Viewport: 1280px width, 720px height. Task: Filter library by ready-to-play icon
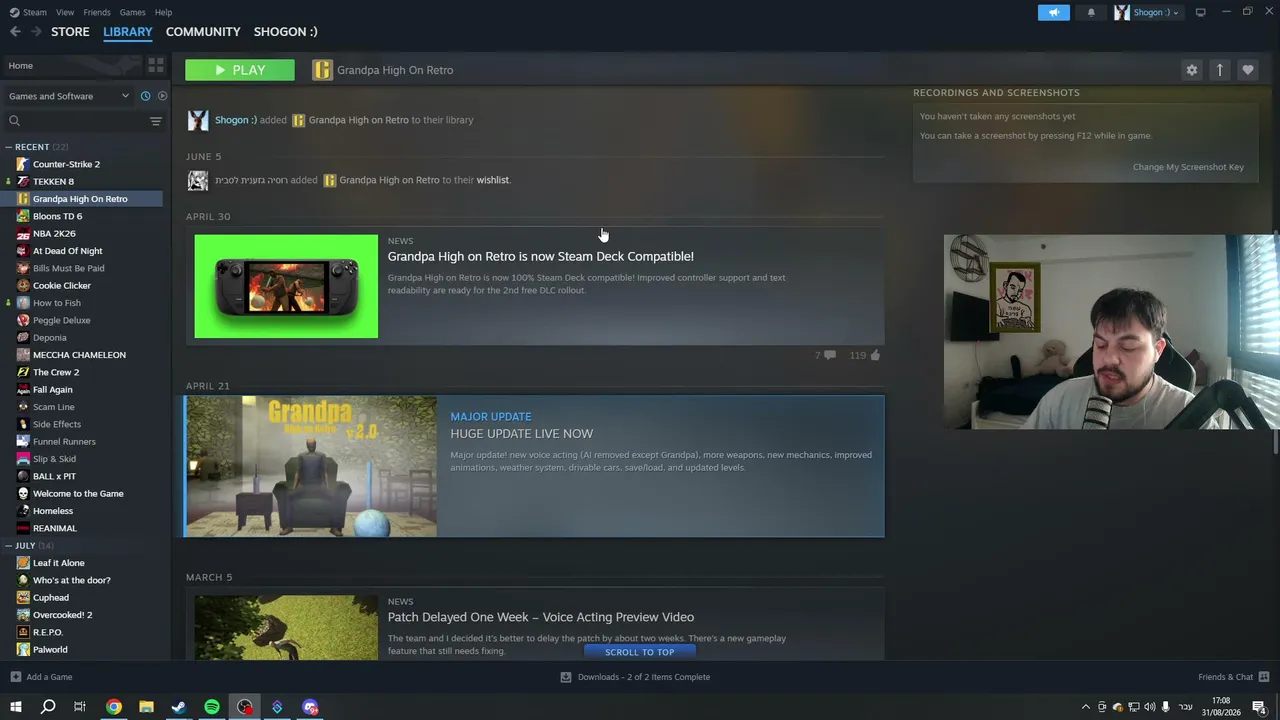tap(162, 96)
